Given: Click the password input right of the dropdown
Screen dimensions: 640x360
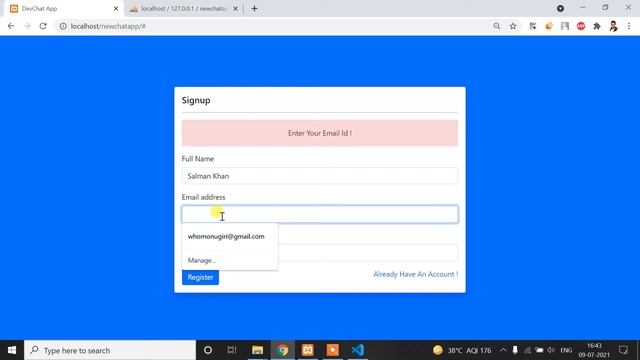Looking at the screenshot, I should (x=368, y=253).
